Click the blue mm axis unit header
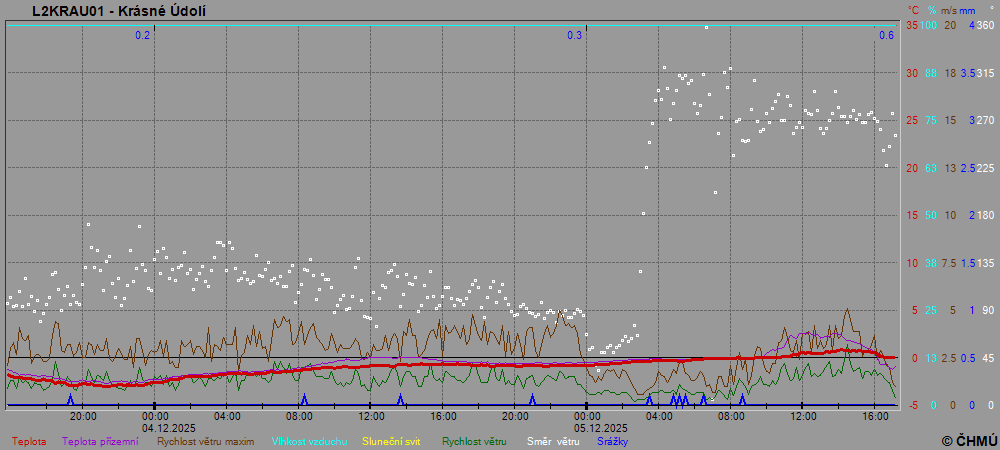The width and height of the screenshot is (1000, 450). pyautogui.click(x=967, y=10)
